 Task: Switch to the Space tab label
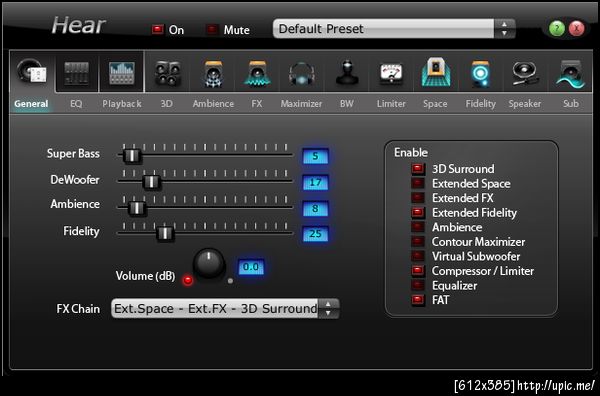pyautogui.click(x=435, y=104)
